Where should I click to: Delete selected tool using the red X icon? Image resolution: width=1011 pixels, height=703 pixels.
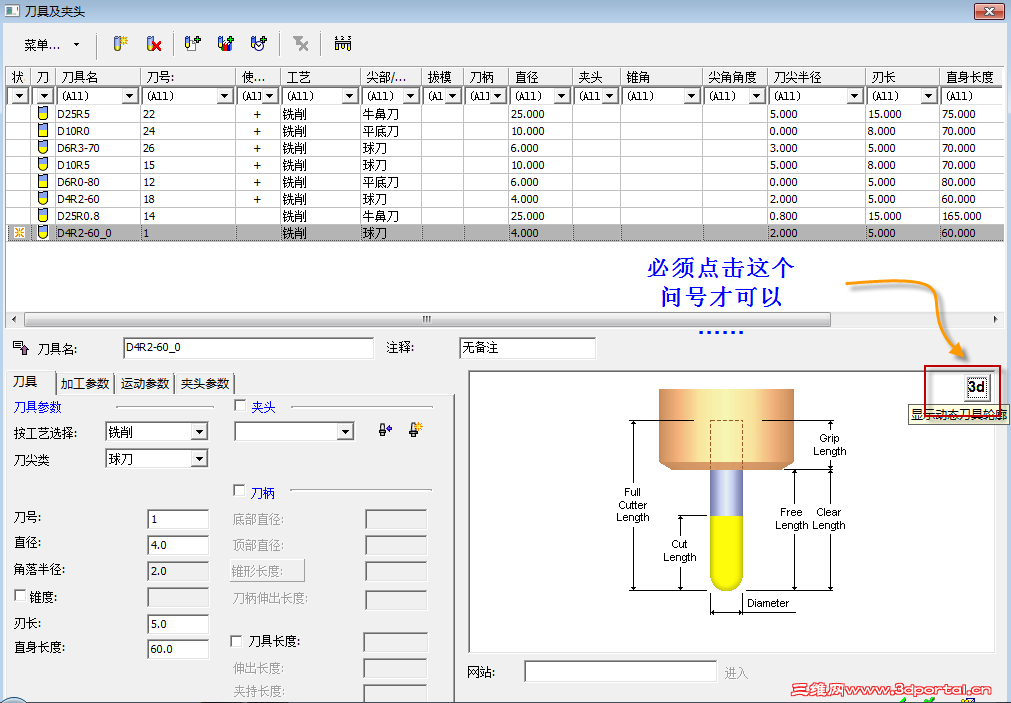[x=153, y=44]
